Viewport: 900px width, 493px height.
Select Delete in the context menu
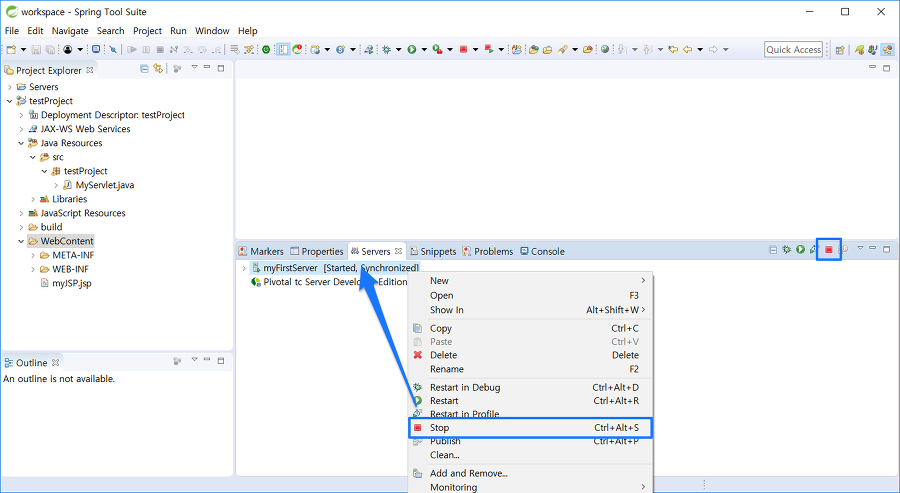(530, 355)
